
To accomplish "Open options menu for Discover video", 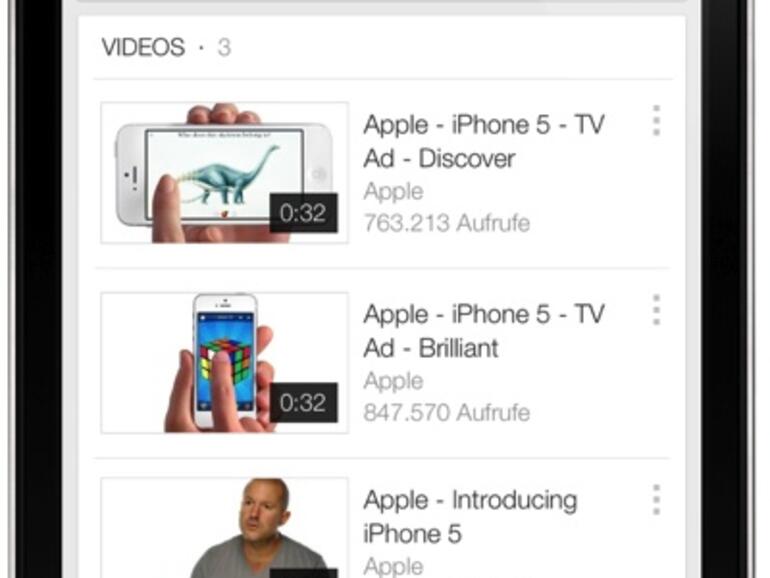I will [657, 120].
